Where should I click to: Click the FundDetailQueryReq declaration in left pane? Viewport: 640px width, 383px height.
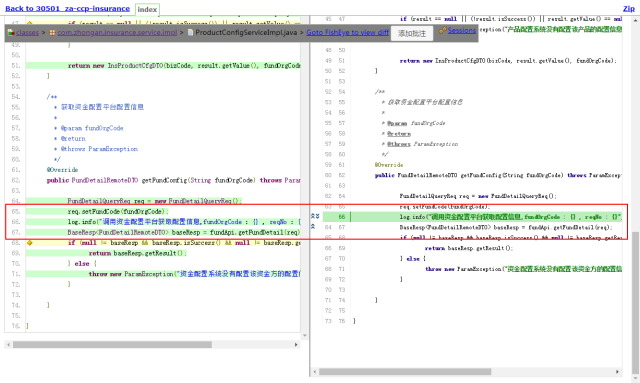155,201
